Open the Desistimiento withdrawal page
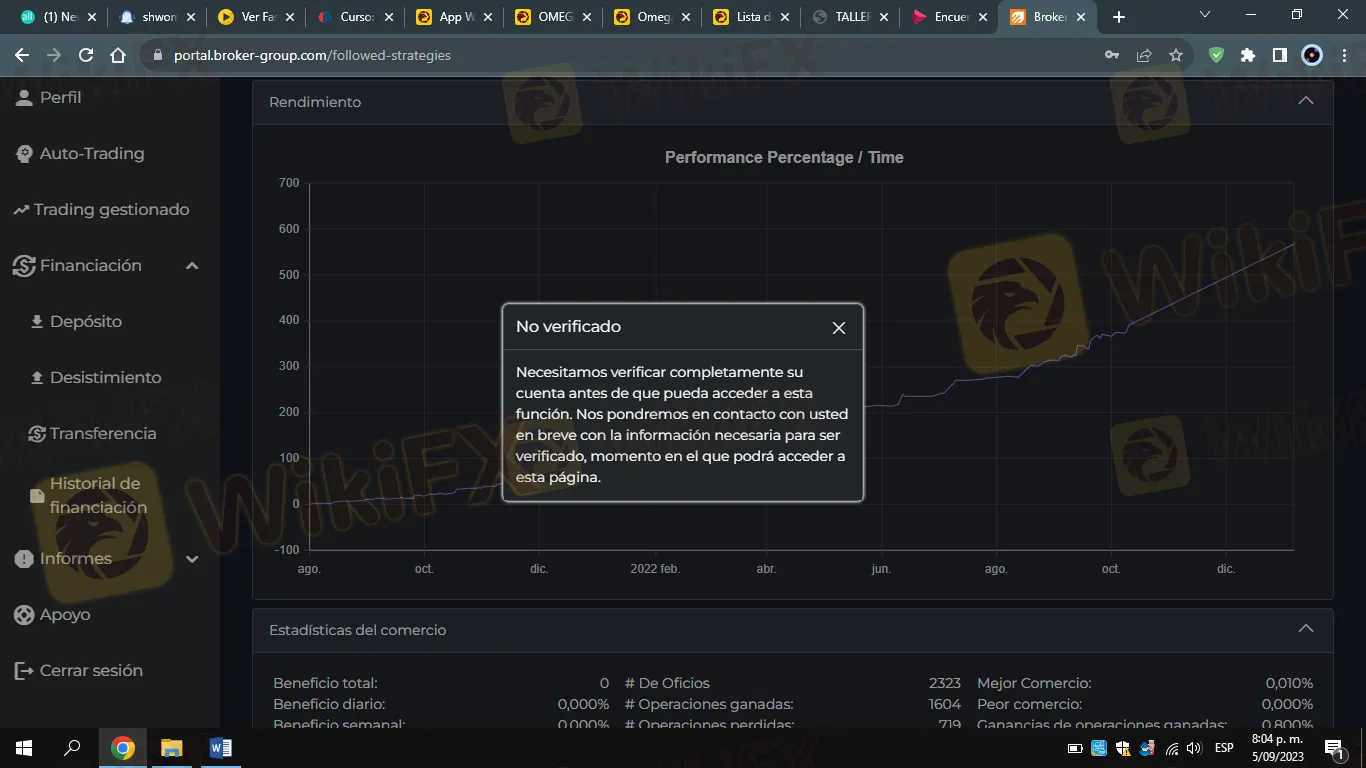The image size is (1366, 768). tap(105, 378)
